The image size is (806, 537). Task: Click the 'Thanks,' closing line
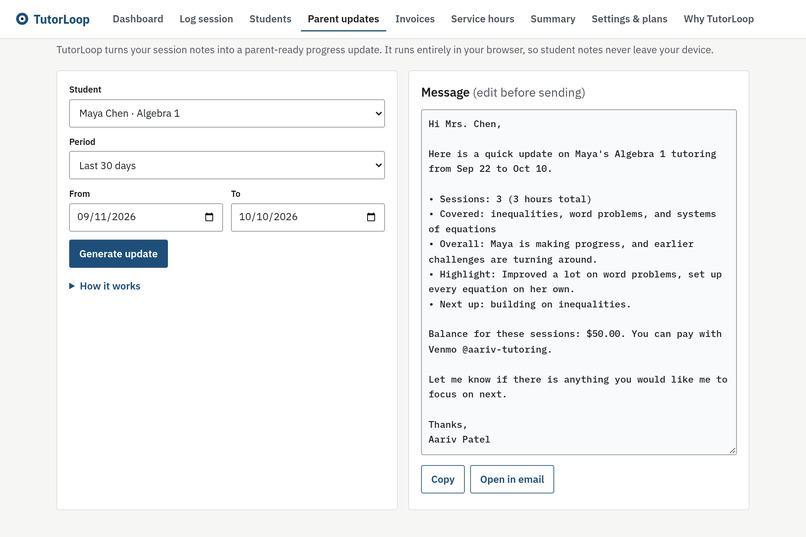[448, 424]
